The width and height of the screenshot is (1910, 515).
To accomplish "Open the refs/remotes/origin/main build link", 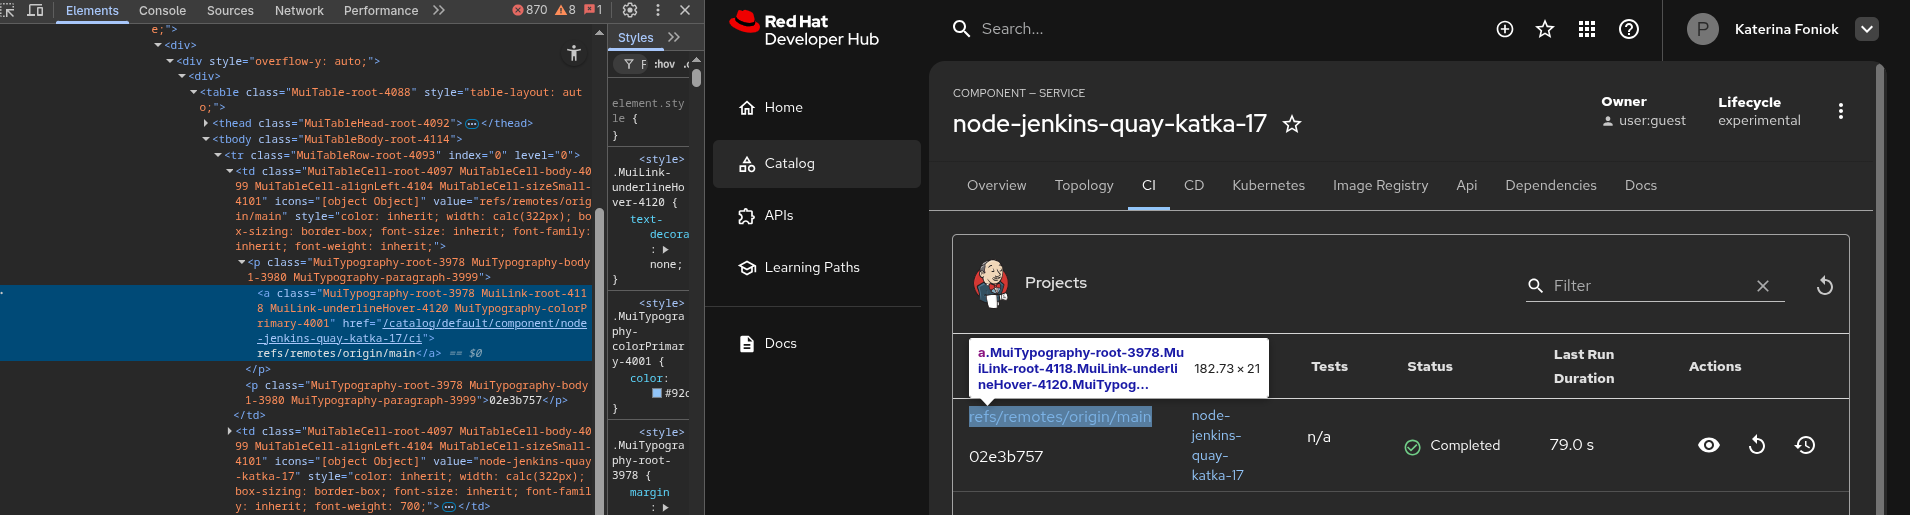I will (x=1060, y=417).
